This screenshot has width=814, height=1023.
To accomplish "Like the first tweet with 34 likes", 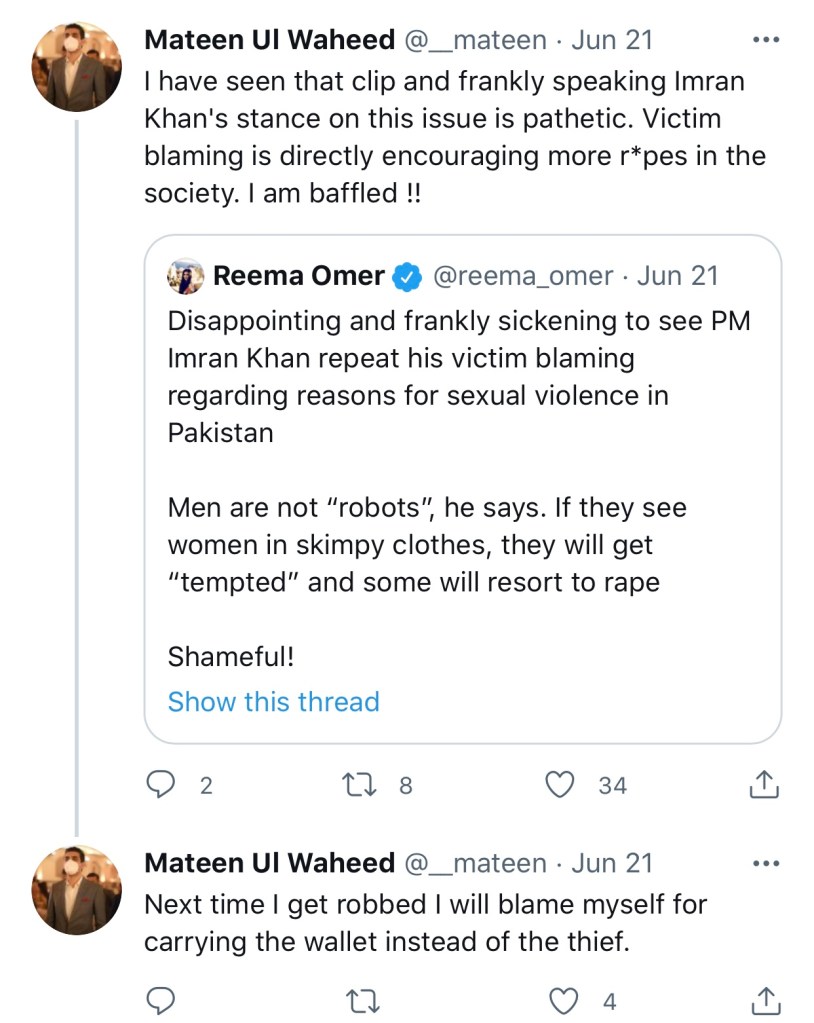I will pos(561,785).
